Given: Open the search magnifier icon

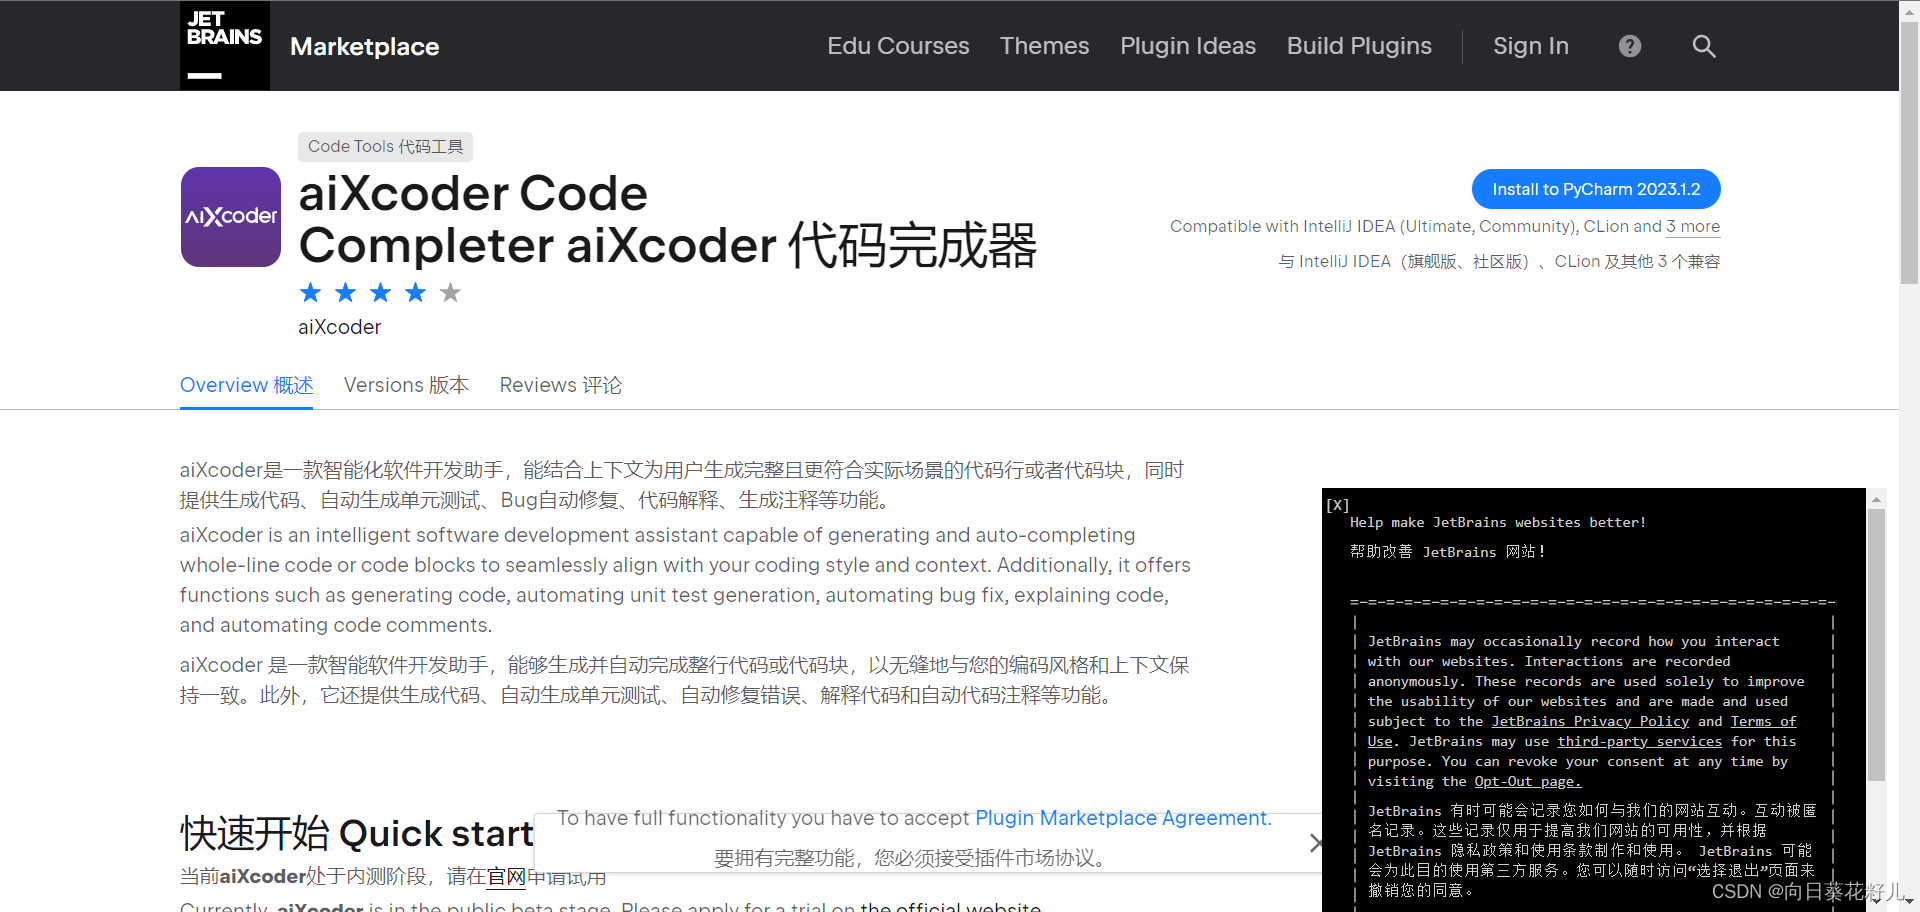Looking at the screenshot, I should click(x=1704, y=46).
